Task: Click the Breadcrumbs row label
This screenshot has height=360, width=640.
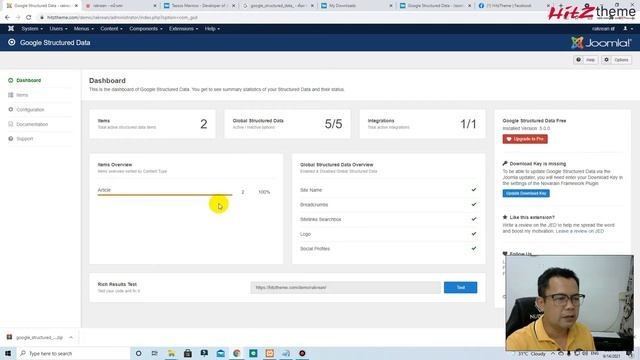Action: (314, 205)
